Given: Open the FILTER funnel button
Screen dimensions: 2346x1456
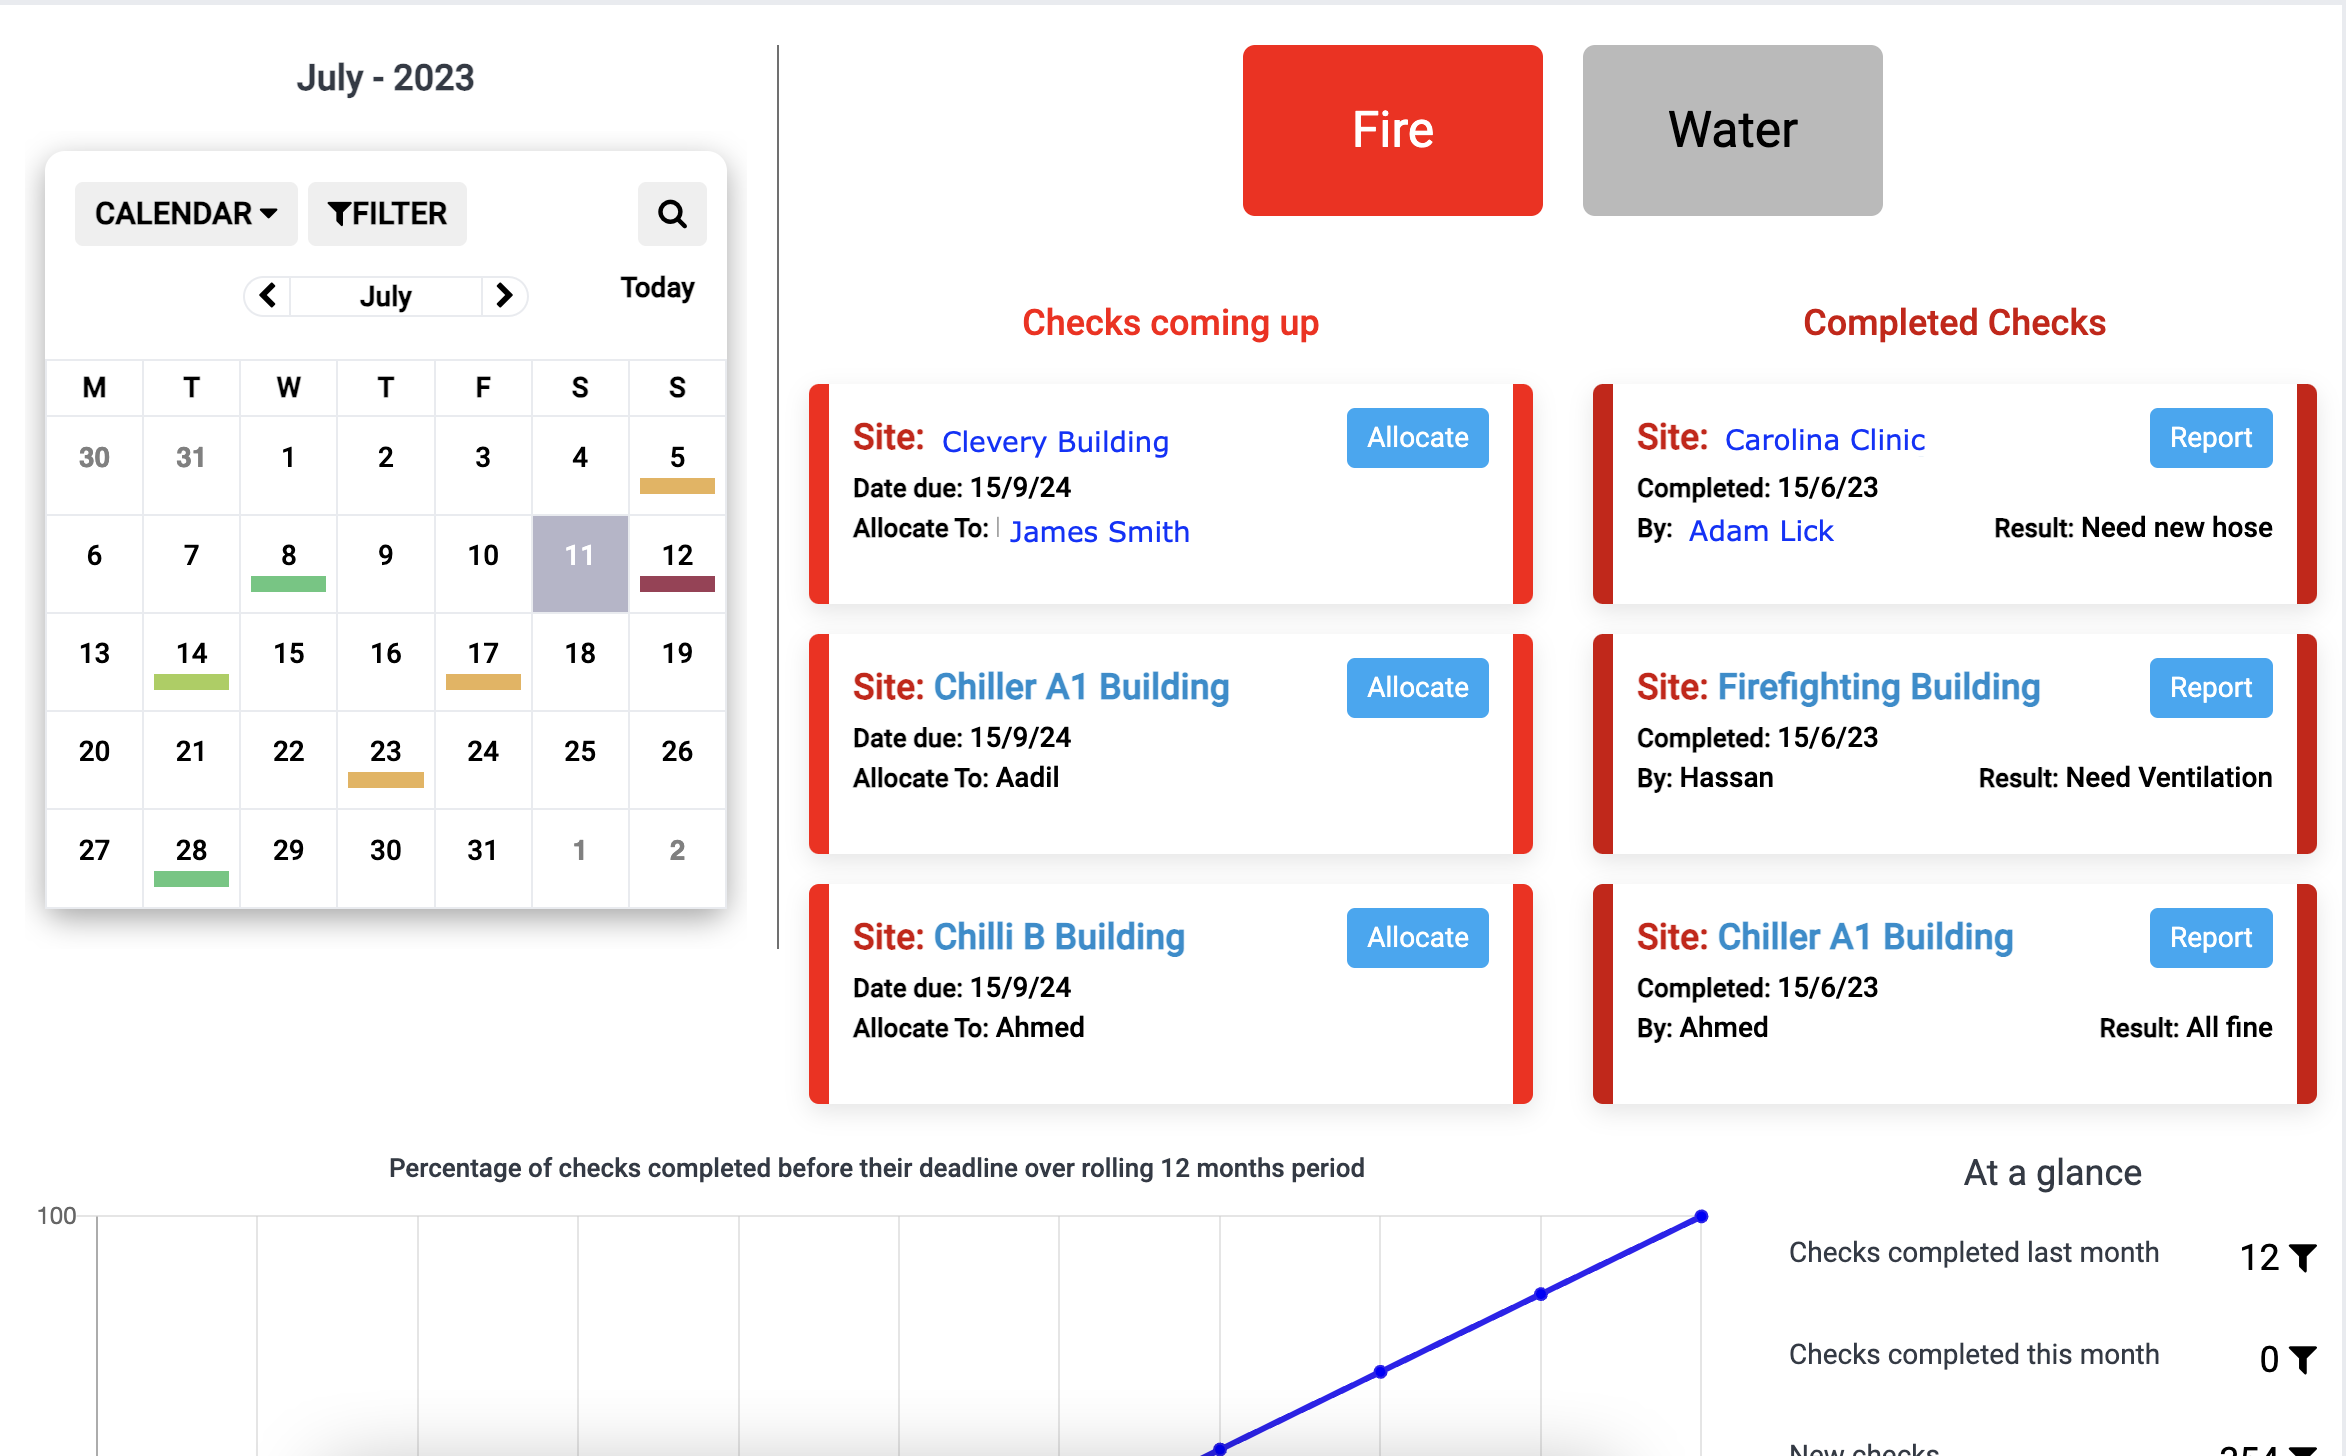Looking at the screenshot, I should tap(387, 213).
